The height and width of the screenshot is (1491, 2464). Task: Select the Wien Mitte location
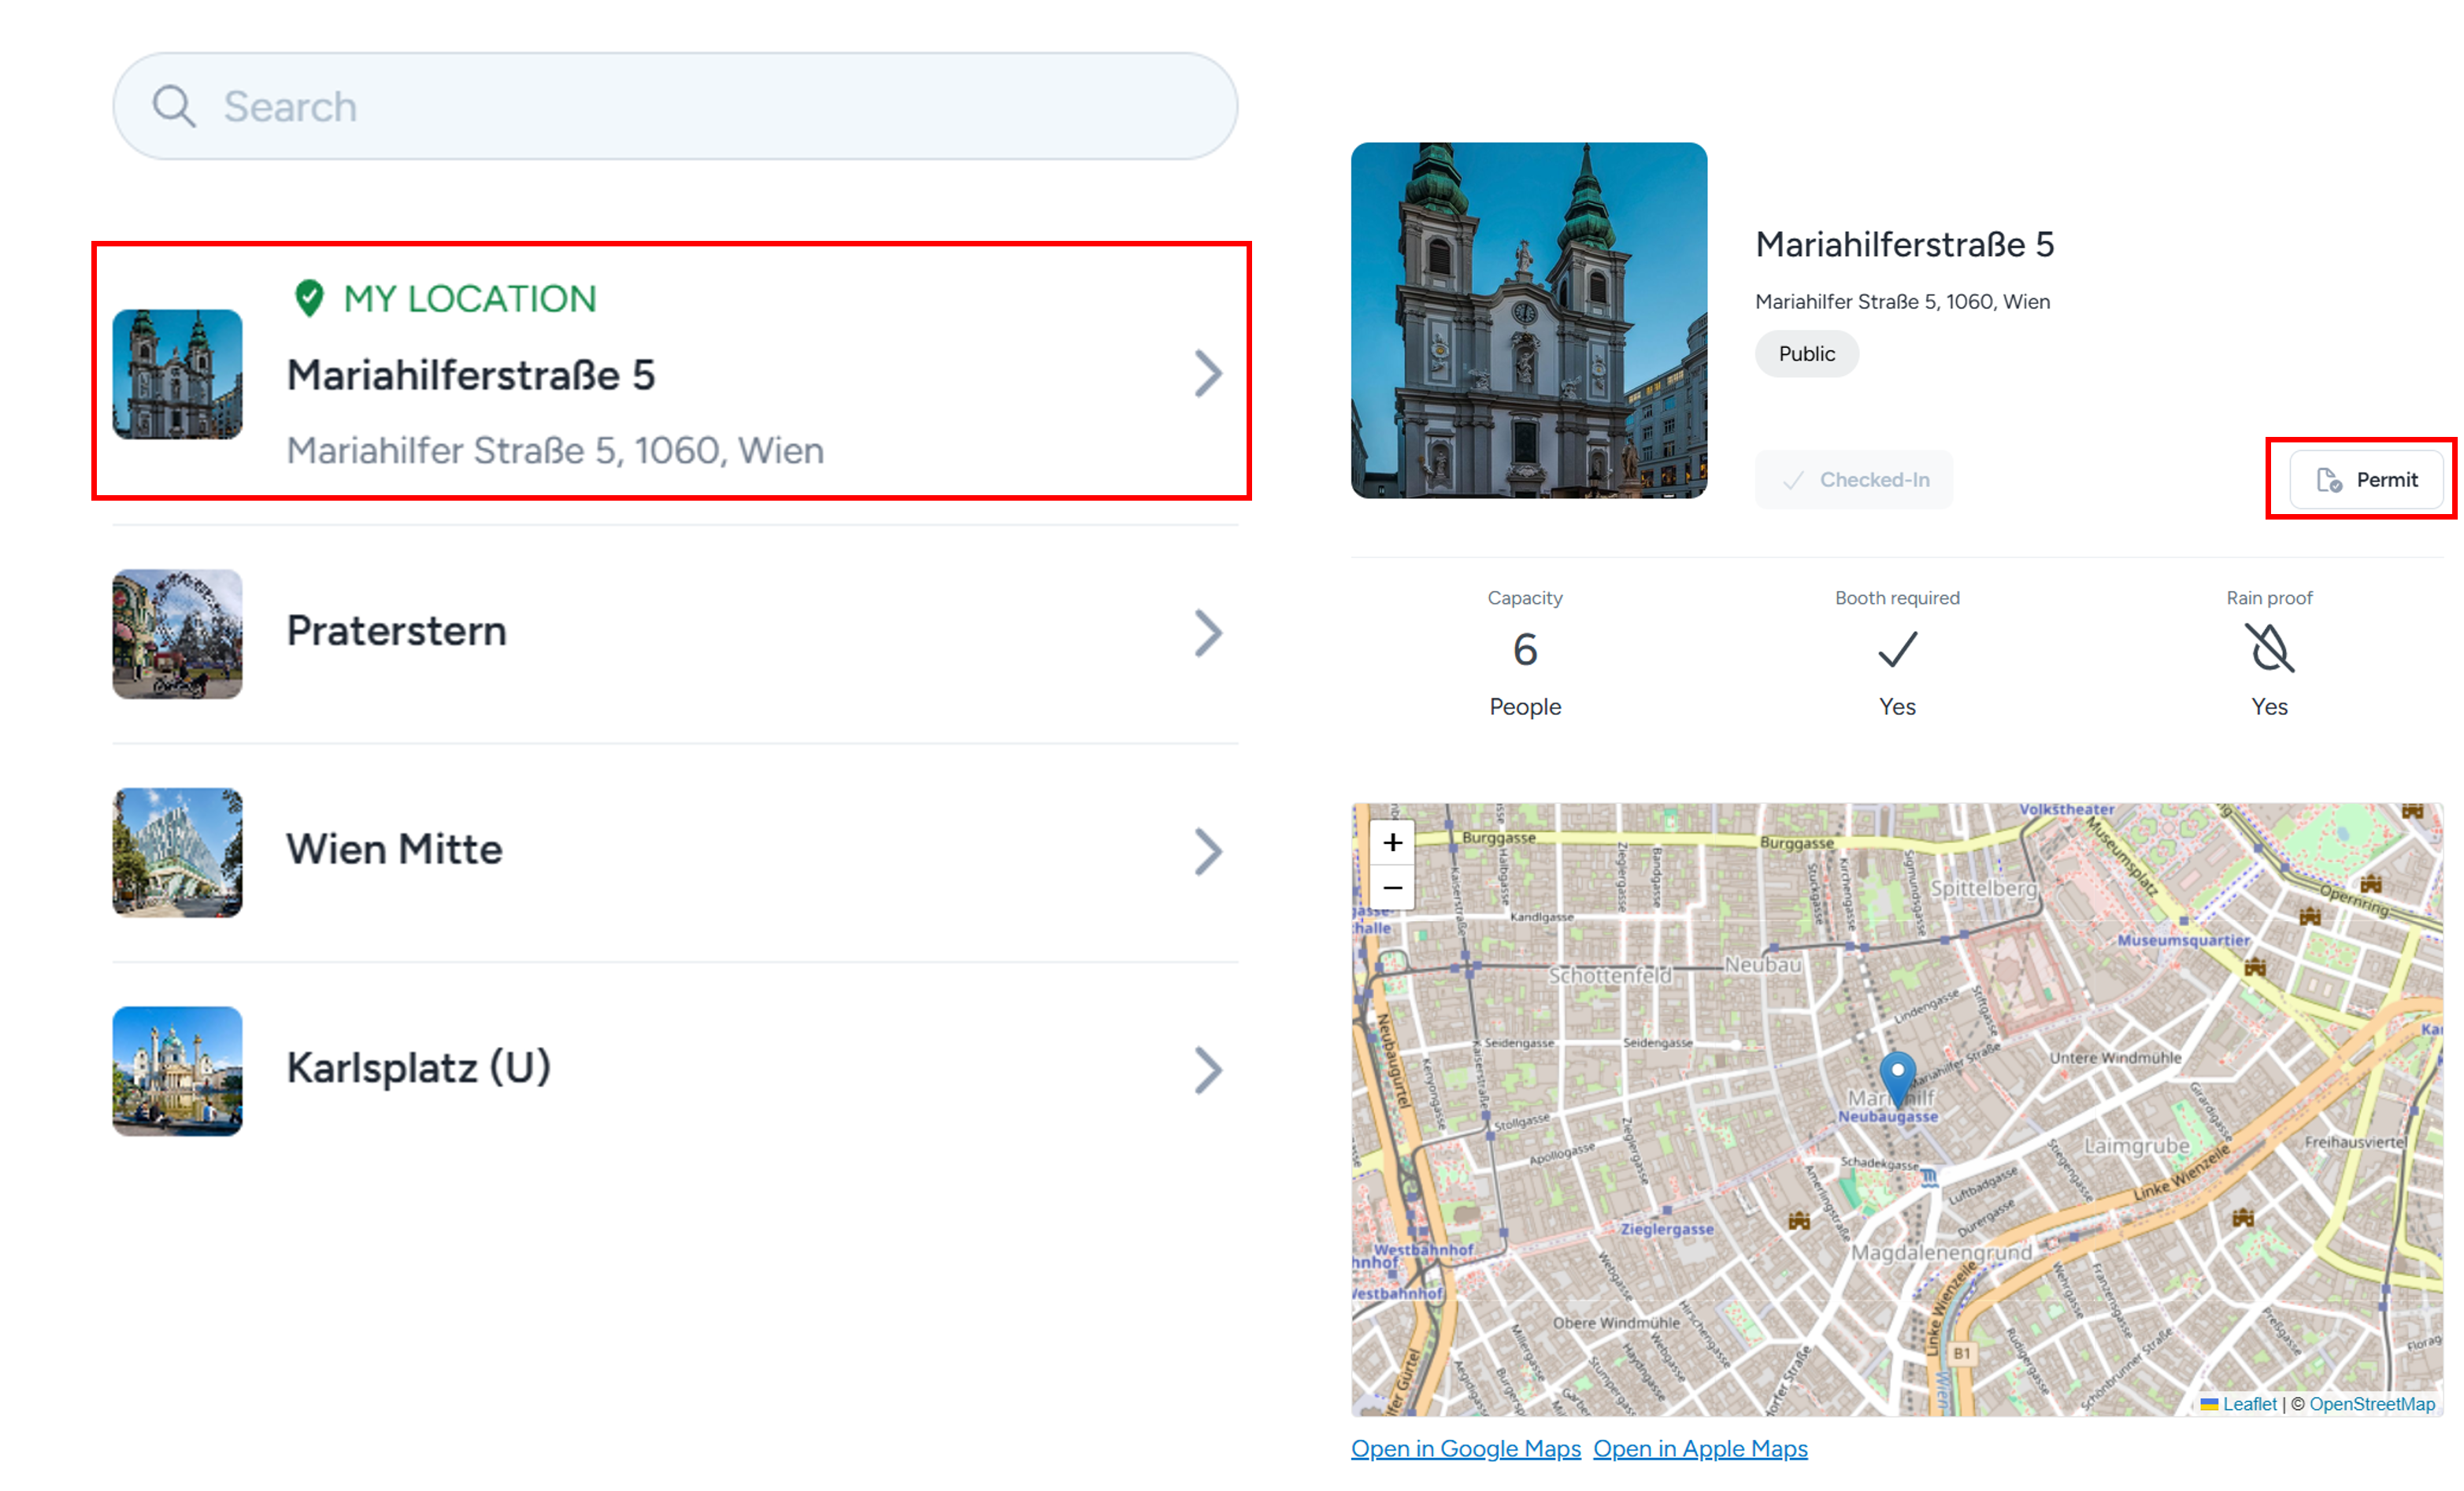[675, 852]
